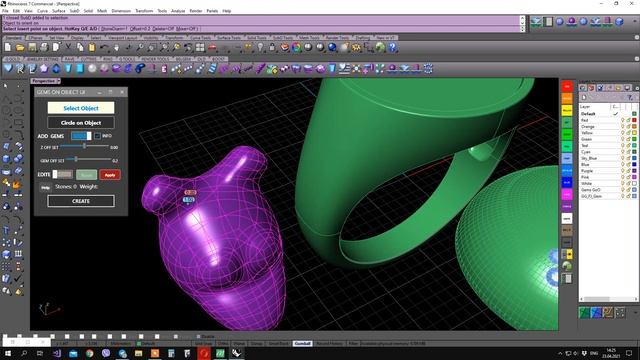
Task: Toggle lock icon for Green layer
Action: tap(628, 139)
